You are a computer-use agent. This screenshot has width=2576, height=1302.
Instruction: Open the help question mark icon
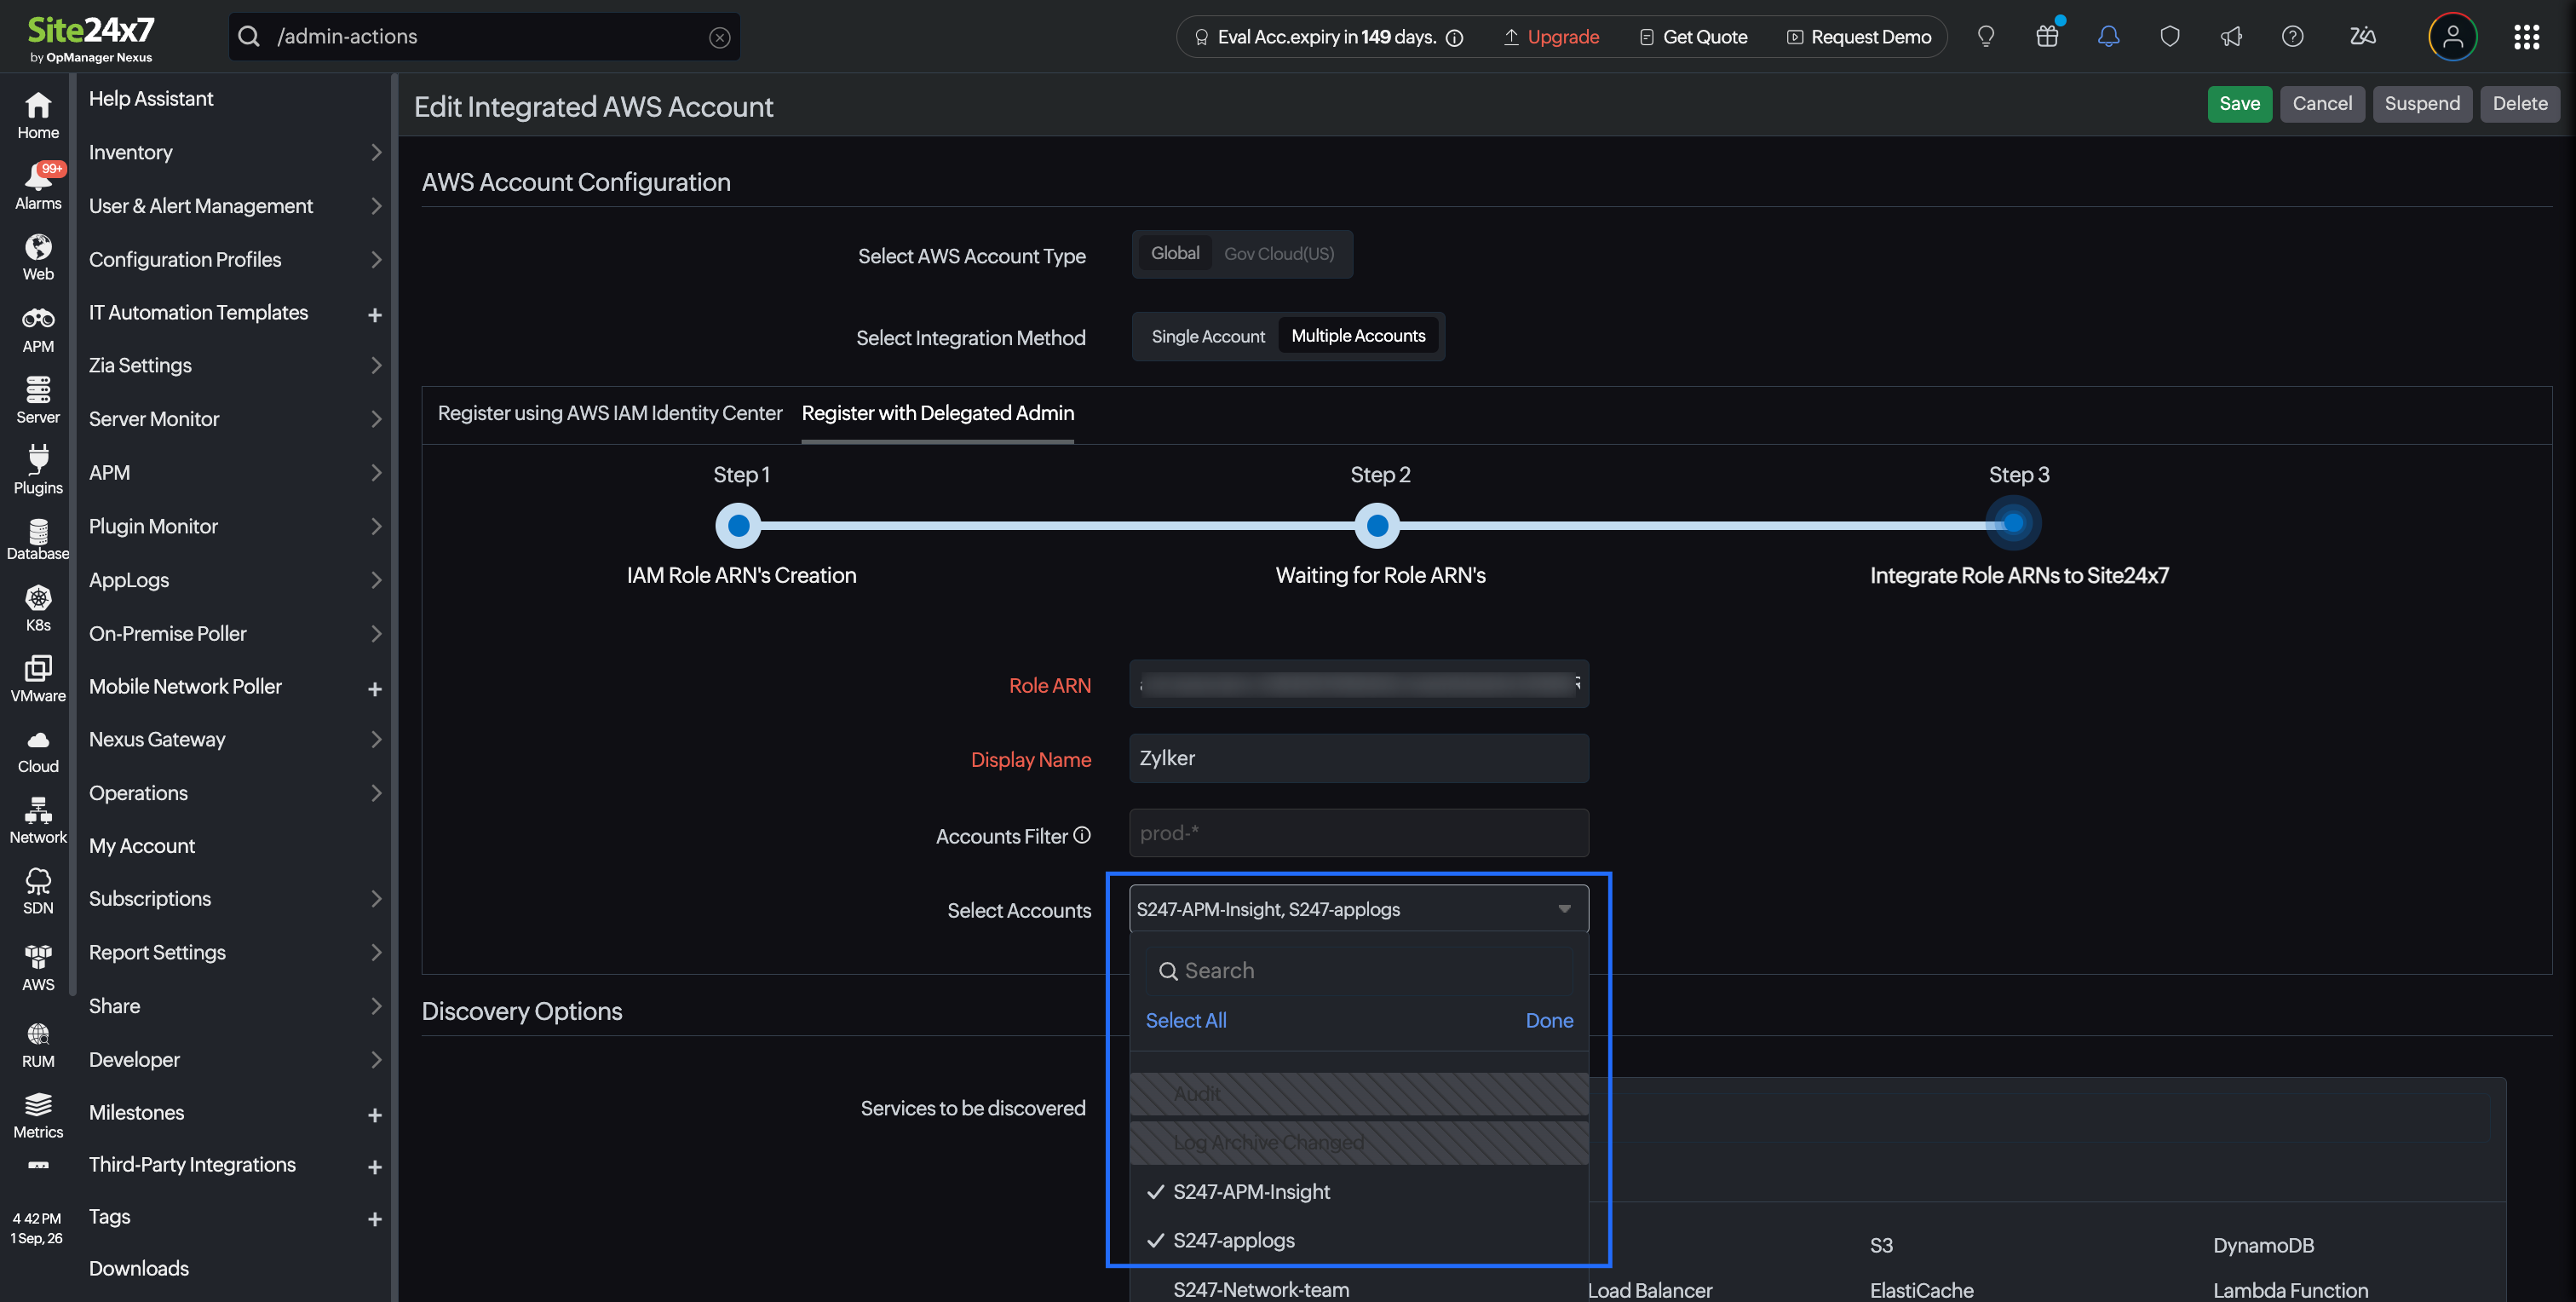coord(2292,37)
